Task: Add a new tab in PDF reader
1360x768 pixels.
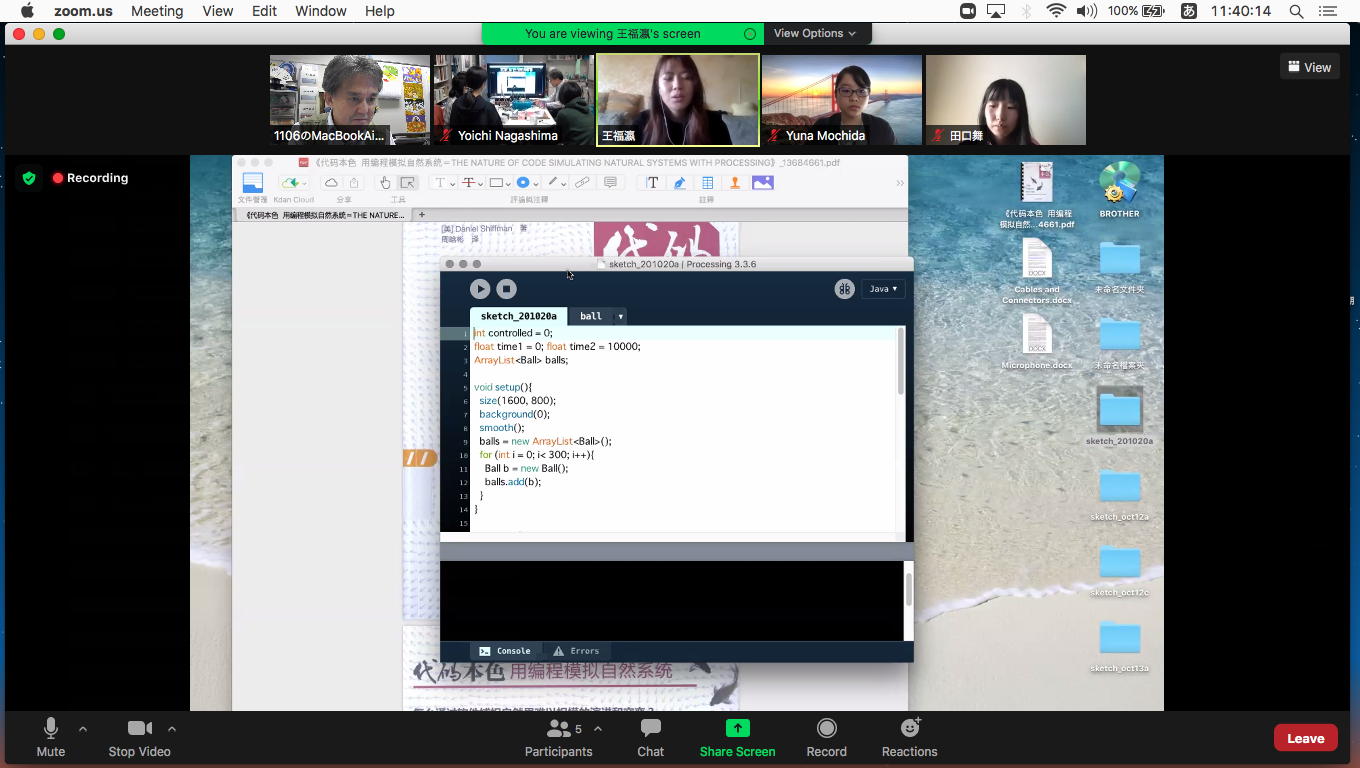Action: pyautogui.click(x=422, y=215)
